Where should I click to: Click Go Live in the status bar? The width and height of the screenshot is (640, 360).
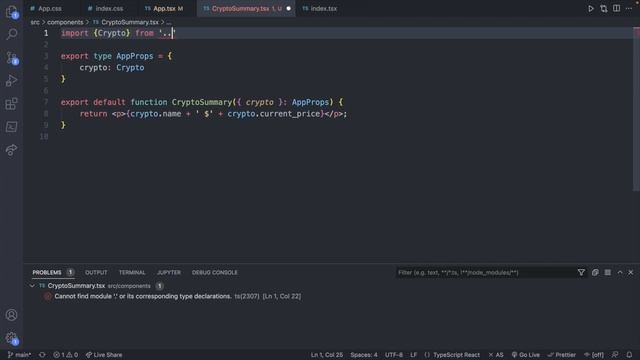tap(525, 355)
